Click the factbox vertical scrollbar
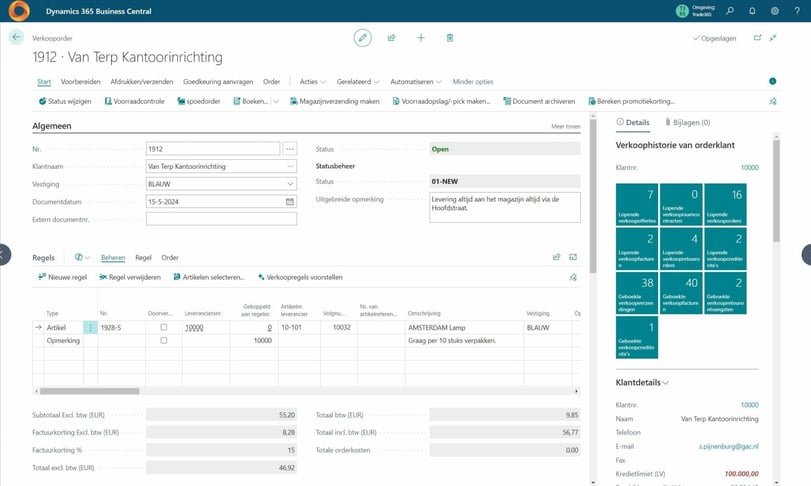 coord(776,189)
